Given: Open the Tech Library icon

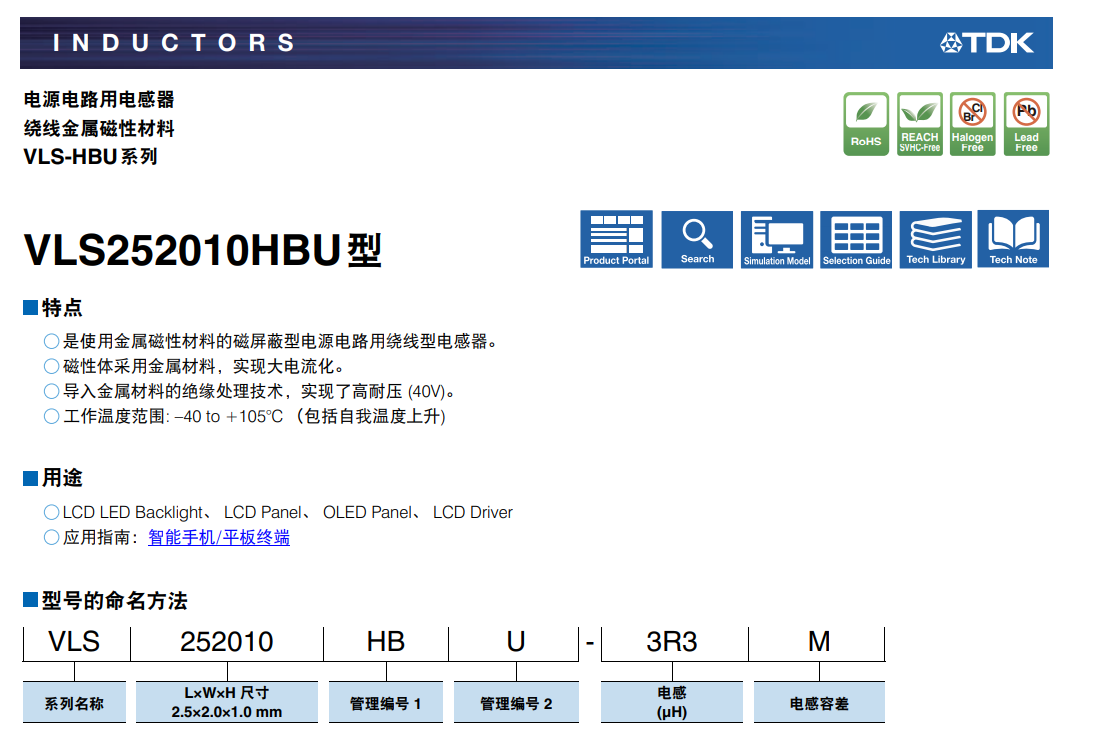Looking at the screenshot, I should (935, 239).
